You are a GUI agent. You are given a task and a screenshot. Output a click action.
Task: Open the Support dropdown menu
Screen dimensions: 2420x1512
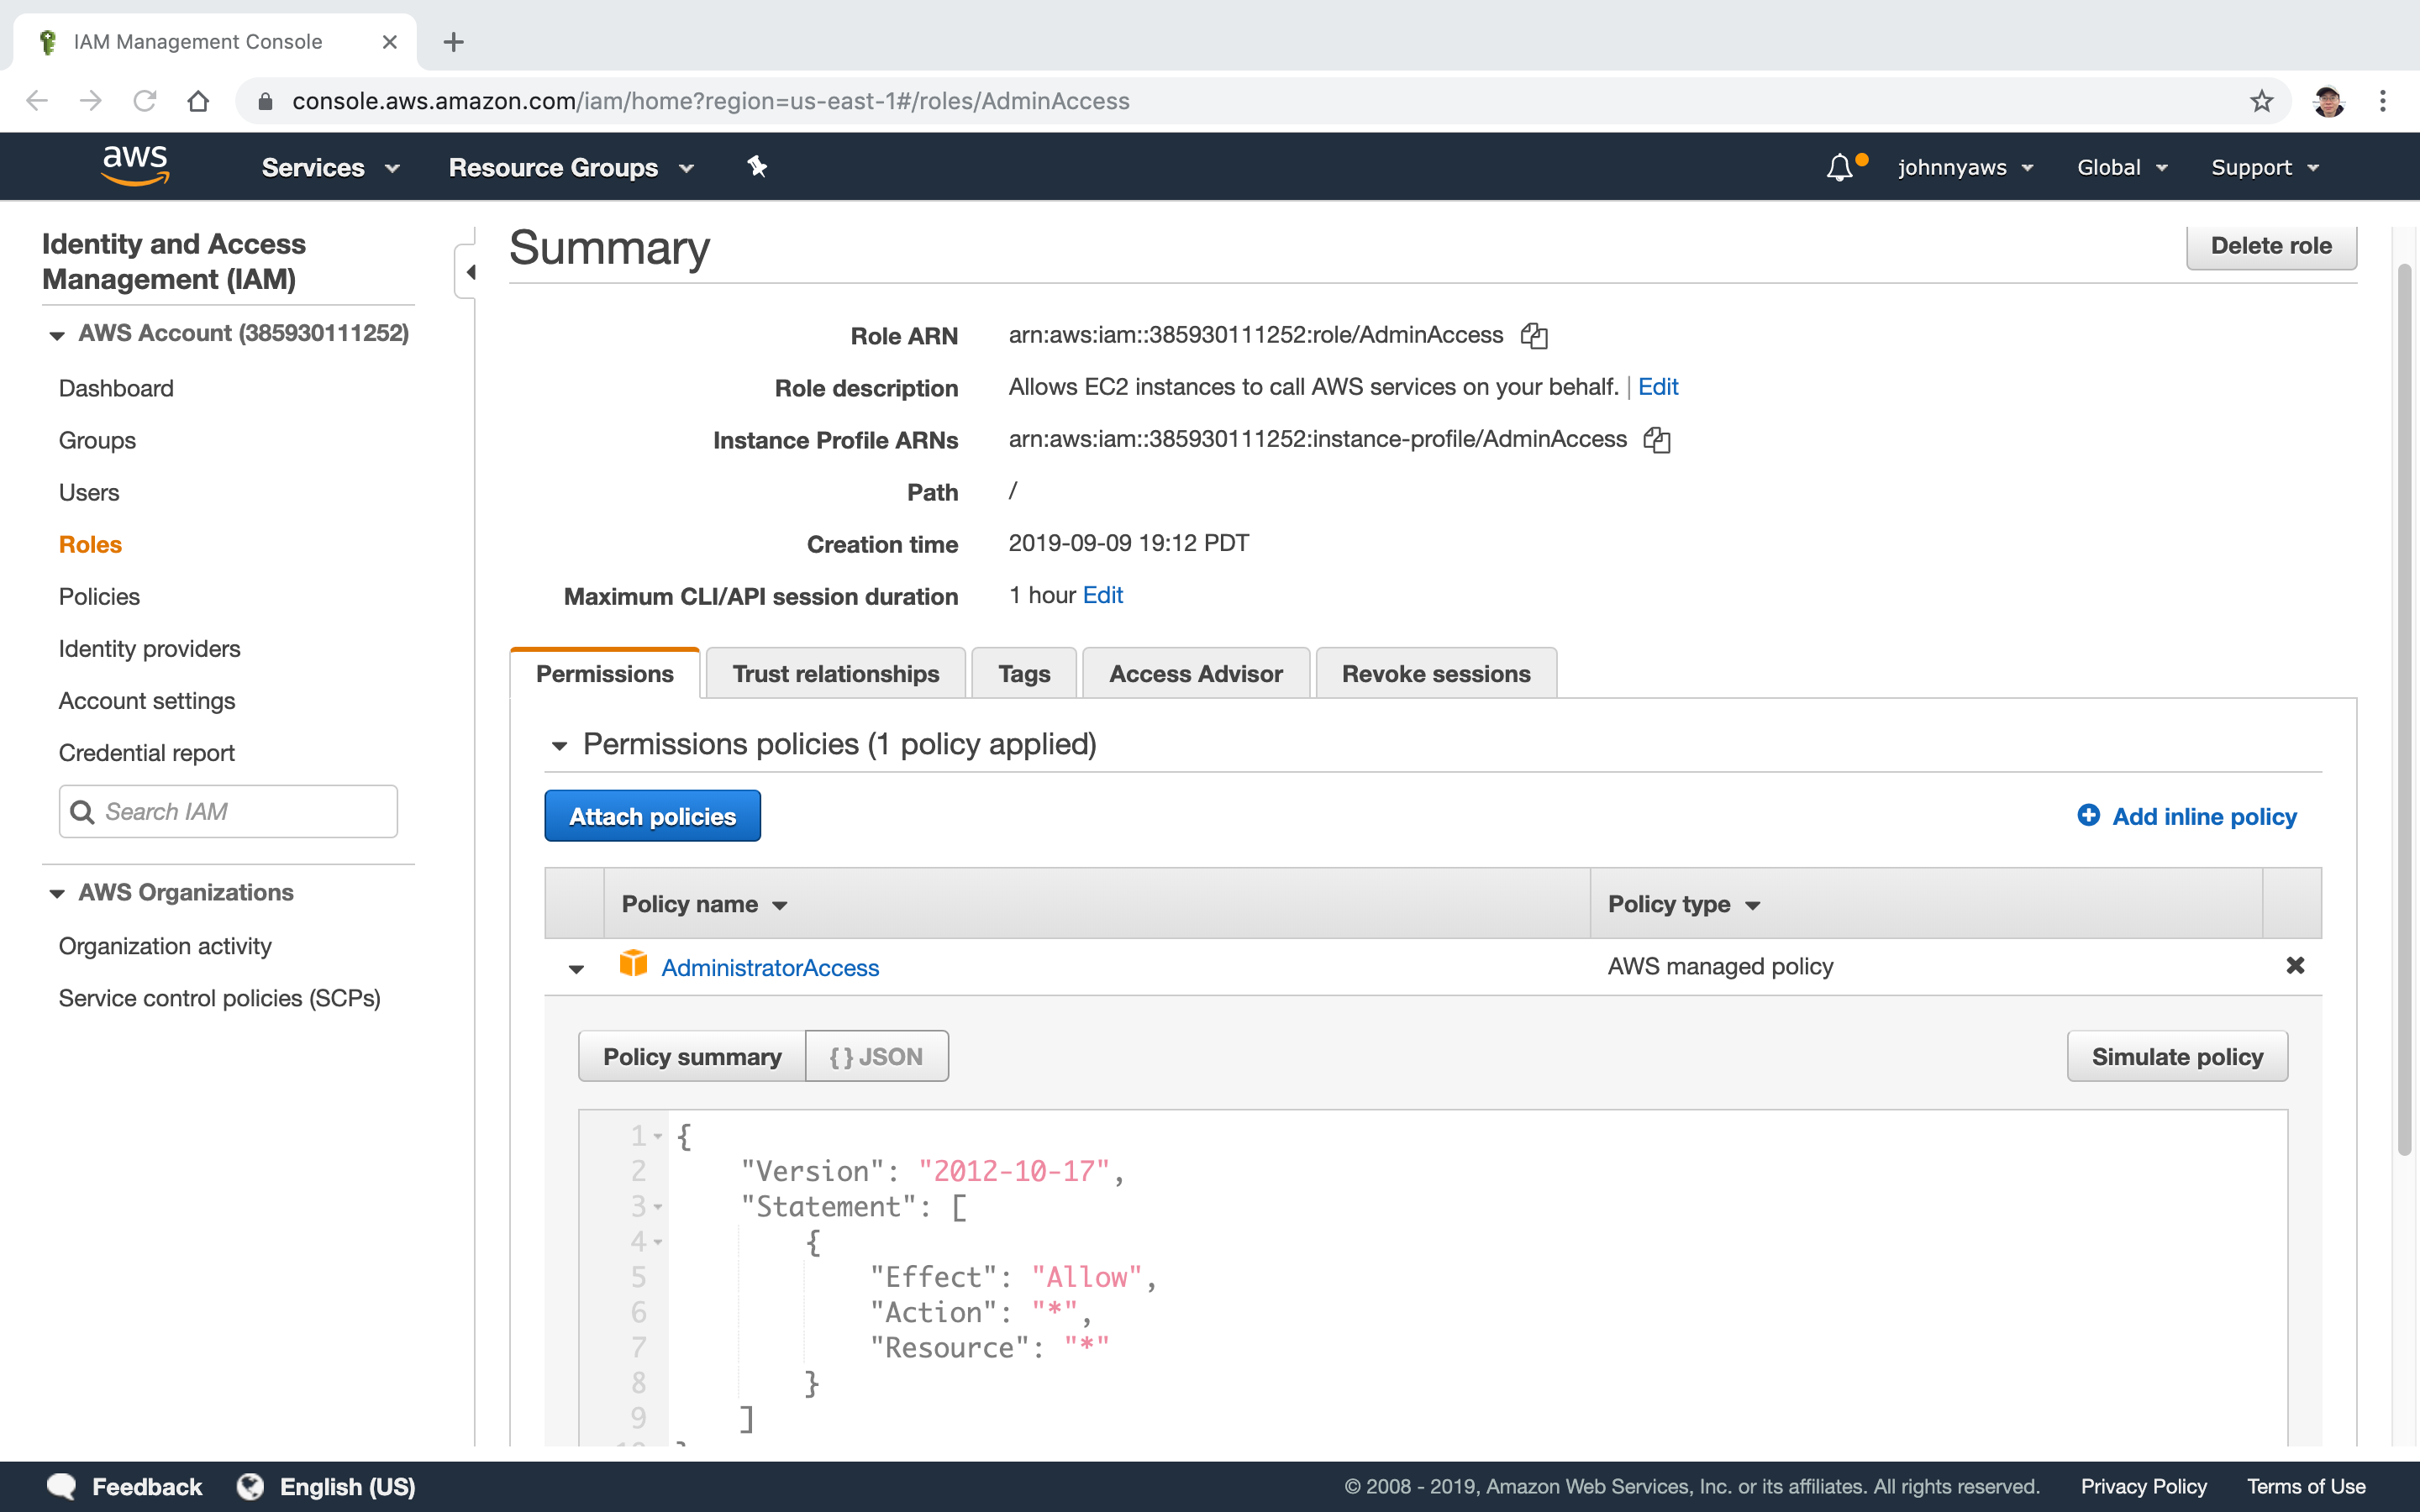pos(2265,168)
